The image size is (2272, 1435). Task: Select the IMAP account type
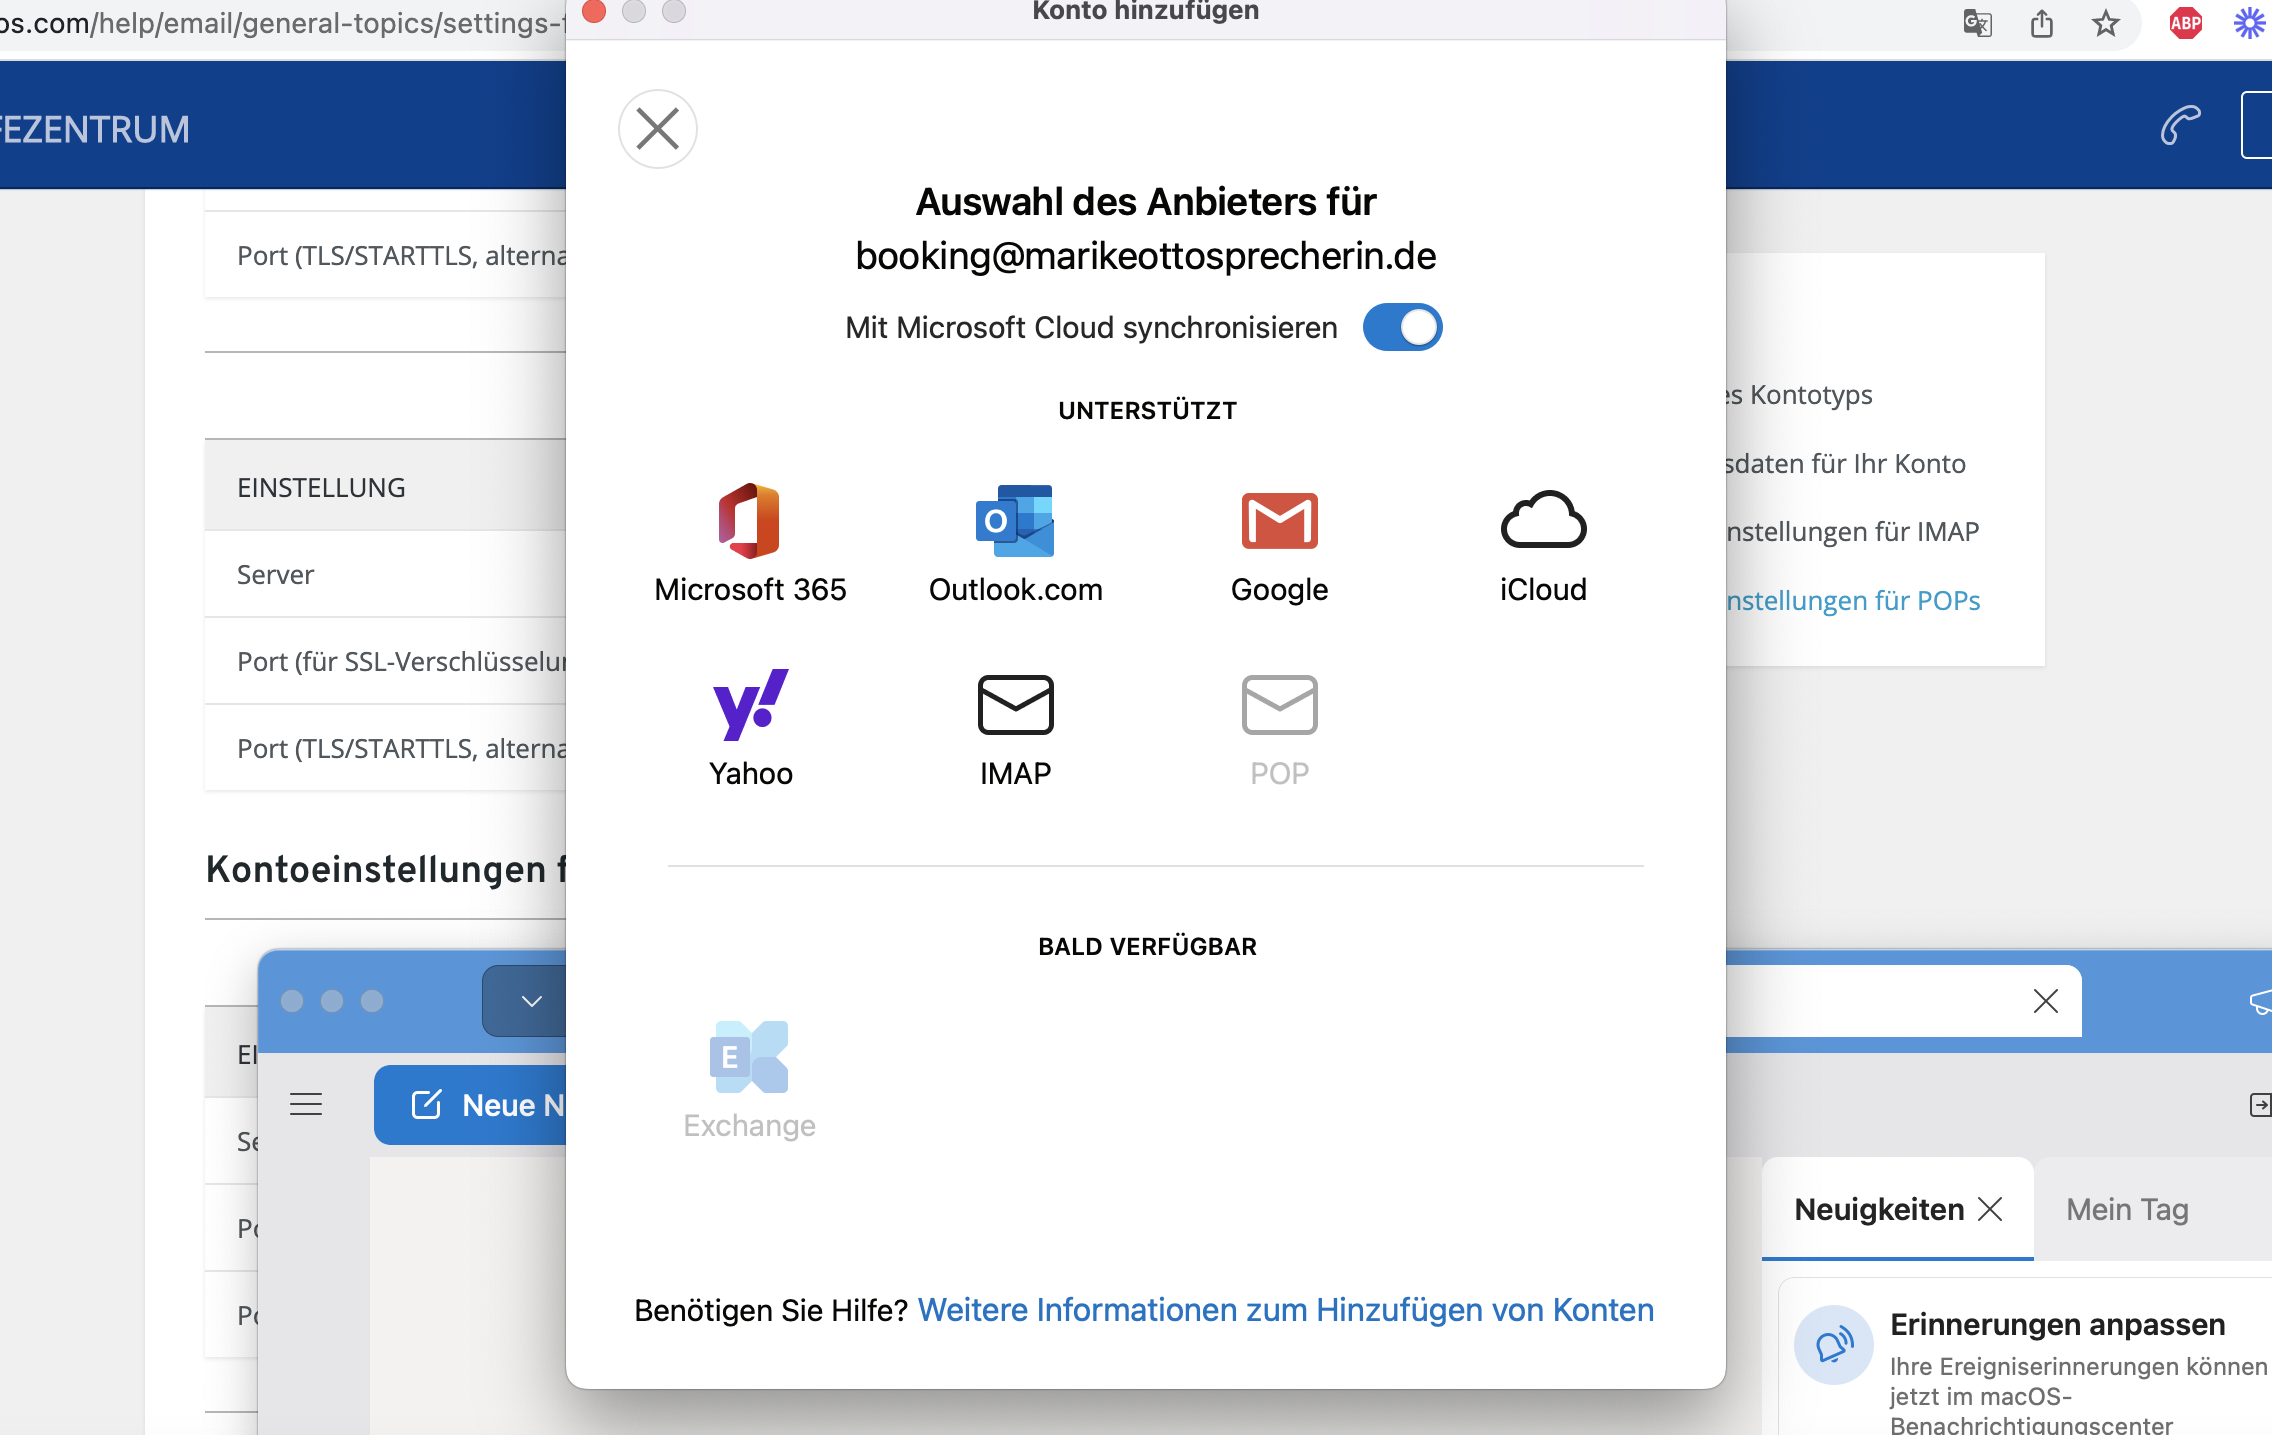(x=1015, y=729)
